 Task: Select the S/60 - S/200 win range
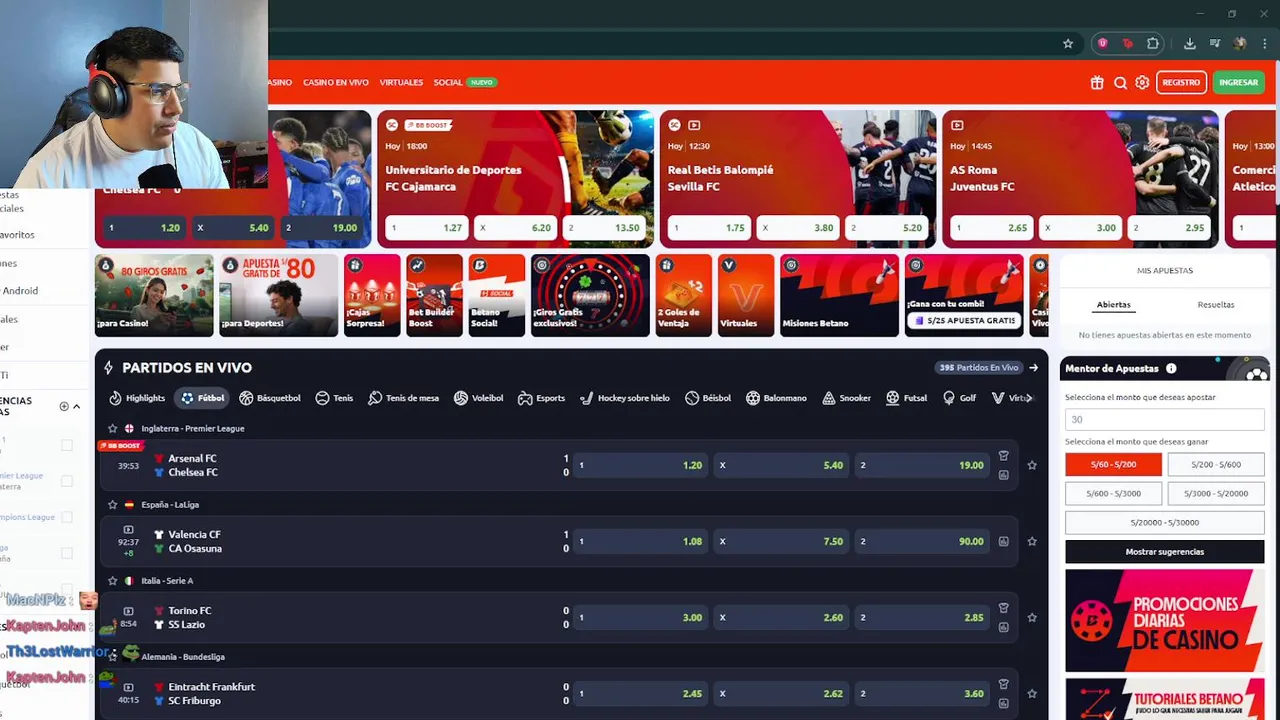click(x=1113, y=464)
